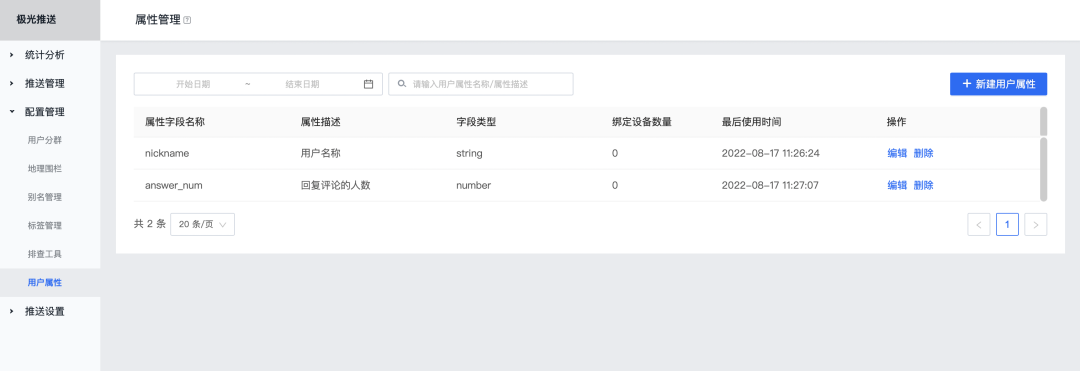Click the nickname cell

point(167,153)
